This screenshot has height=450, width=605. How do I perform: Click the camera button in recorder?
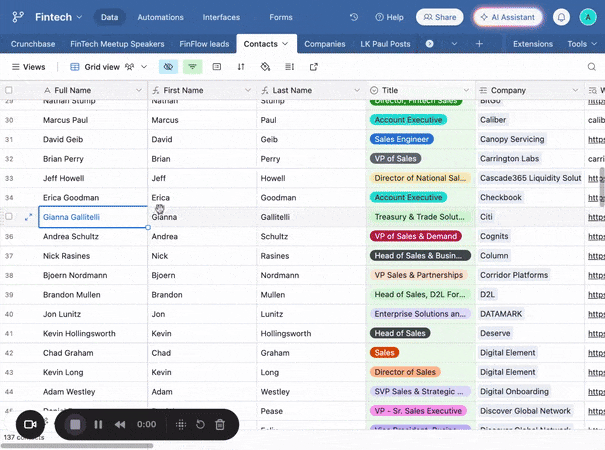click(x=30, y=424)
